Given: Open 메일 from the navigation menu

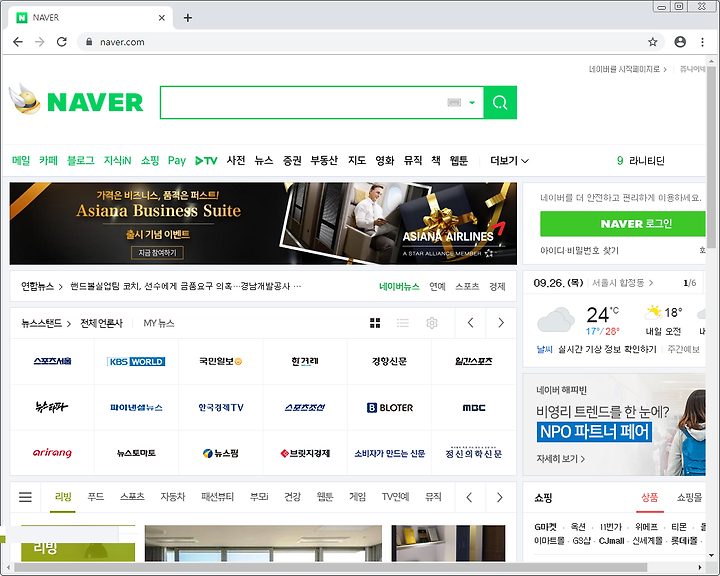Looking at the screenshot, I should [x=21, y=160].
